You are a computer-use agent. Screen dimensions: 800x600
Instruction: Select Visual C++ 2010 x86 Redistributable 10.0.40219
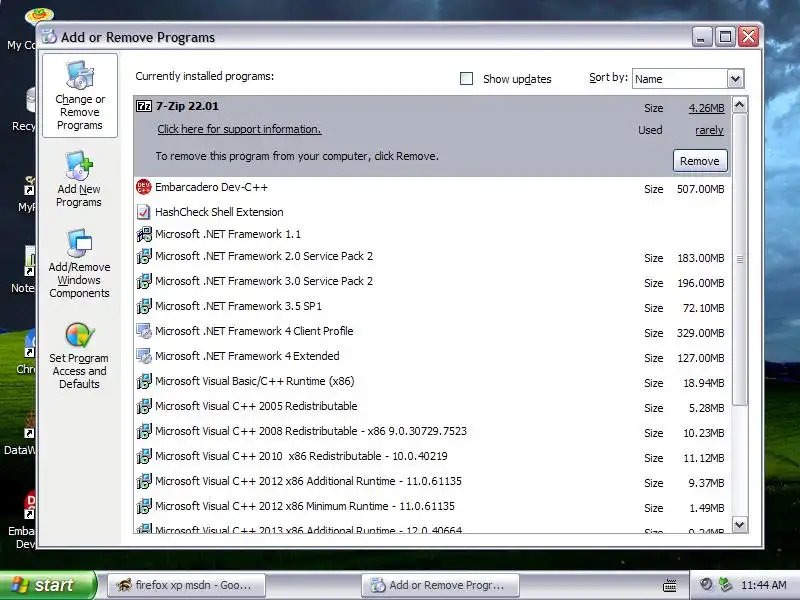coord(433,457)
